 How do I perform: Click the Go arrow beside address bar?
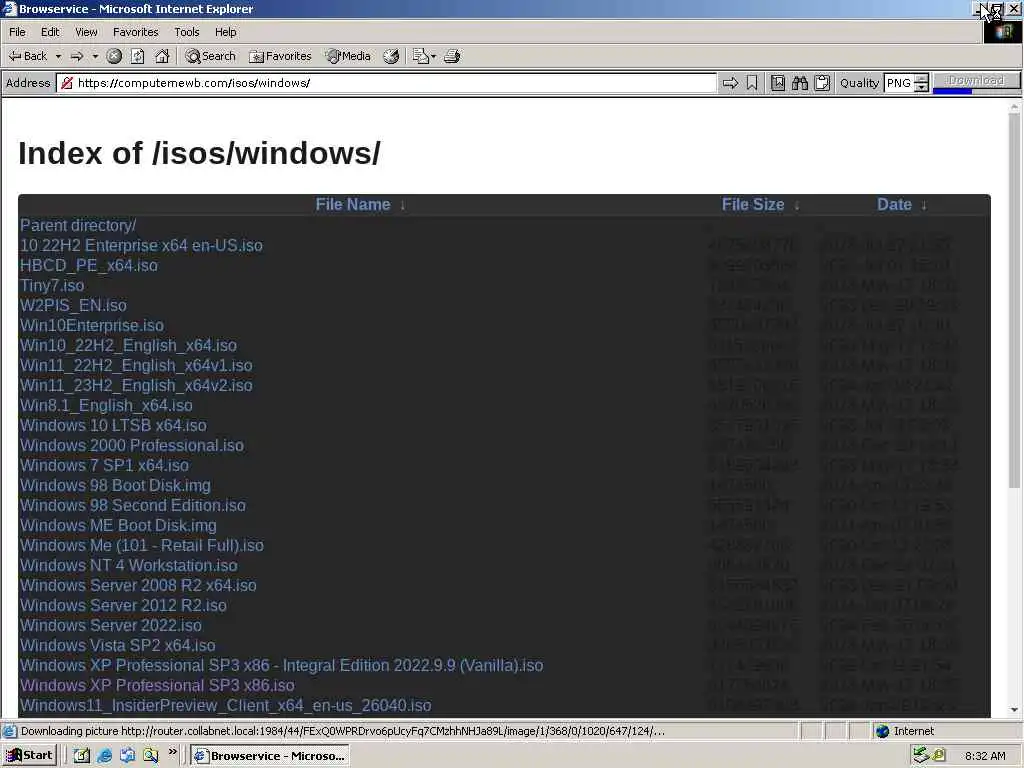click(x=730, y=83)
